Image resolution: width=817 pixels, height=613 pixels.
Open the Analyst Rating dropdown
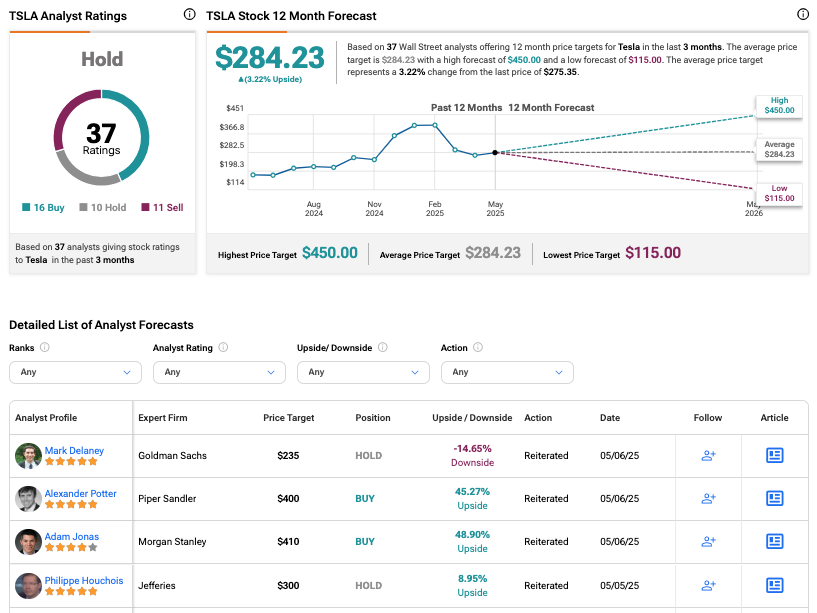click(219, 372)
